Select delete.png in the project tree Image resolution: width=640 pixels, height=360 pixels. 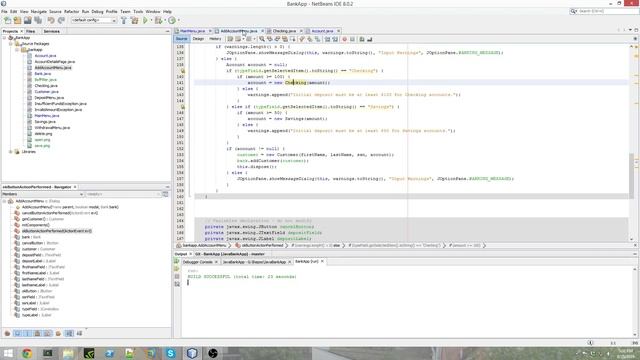click(x=43, y=133)
